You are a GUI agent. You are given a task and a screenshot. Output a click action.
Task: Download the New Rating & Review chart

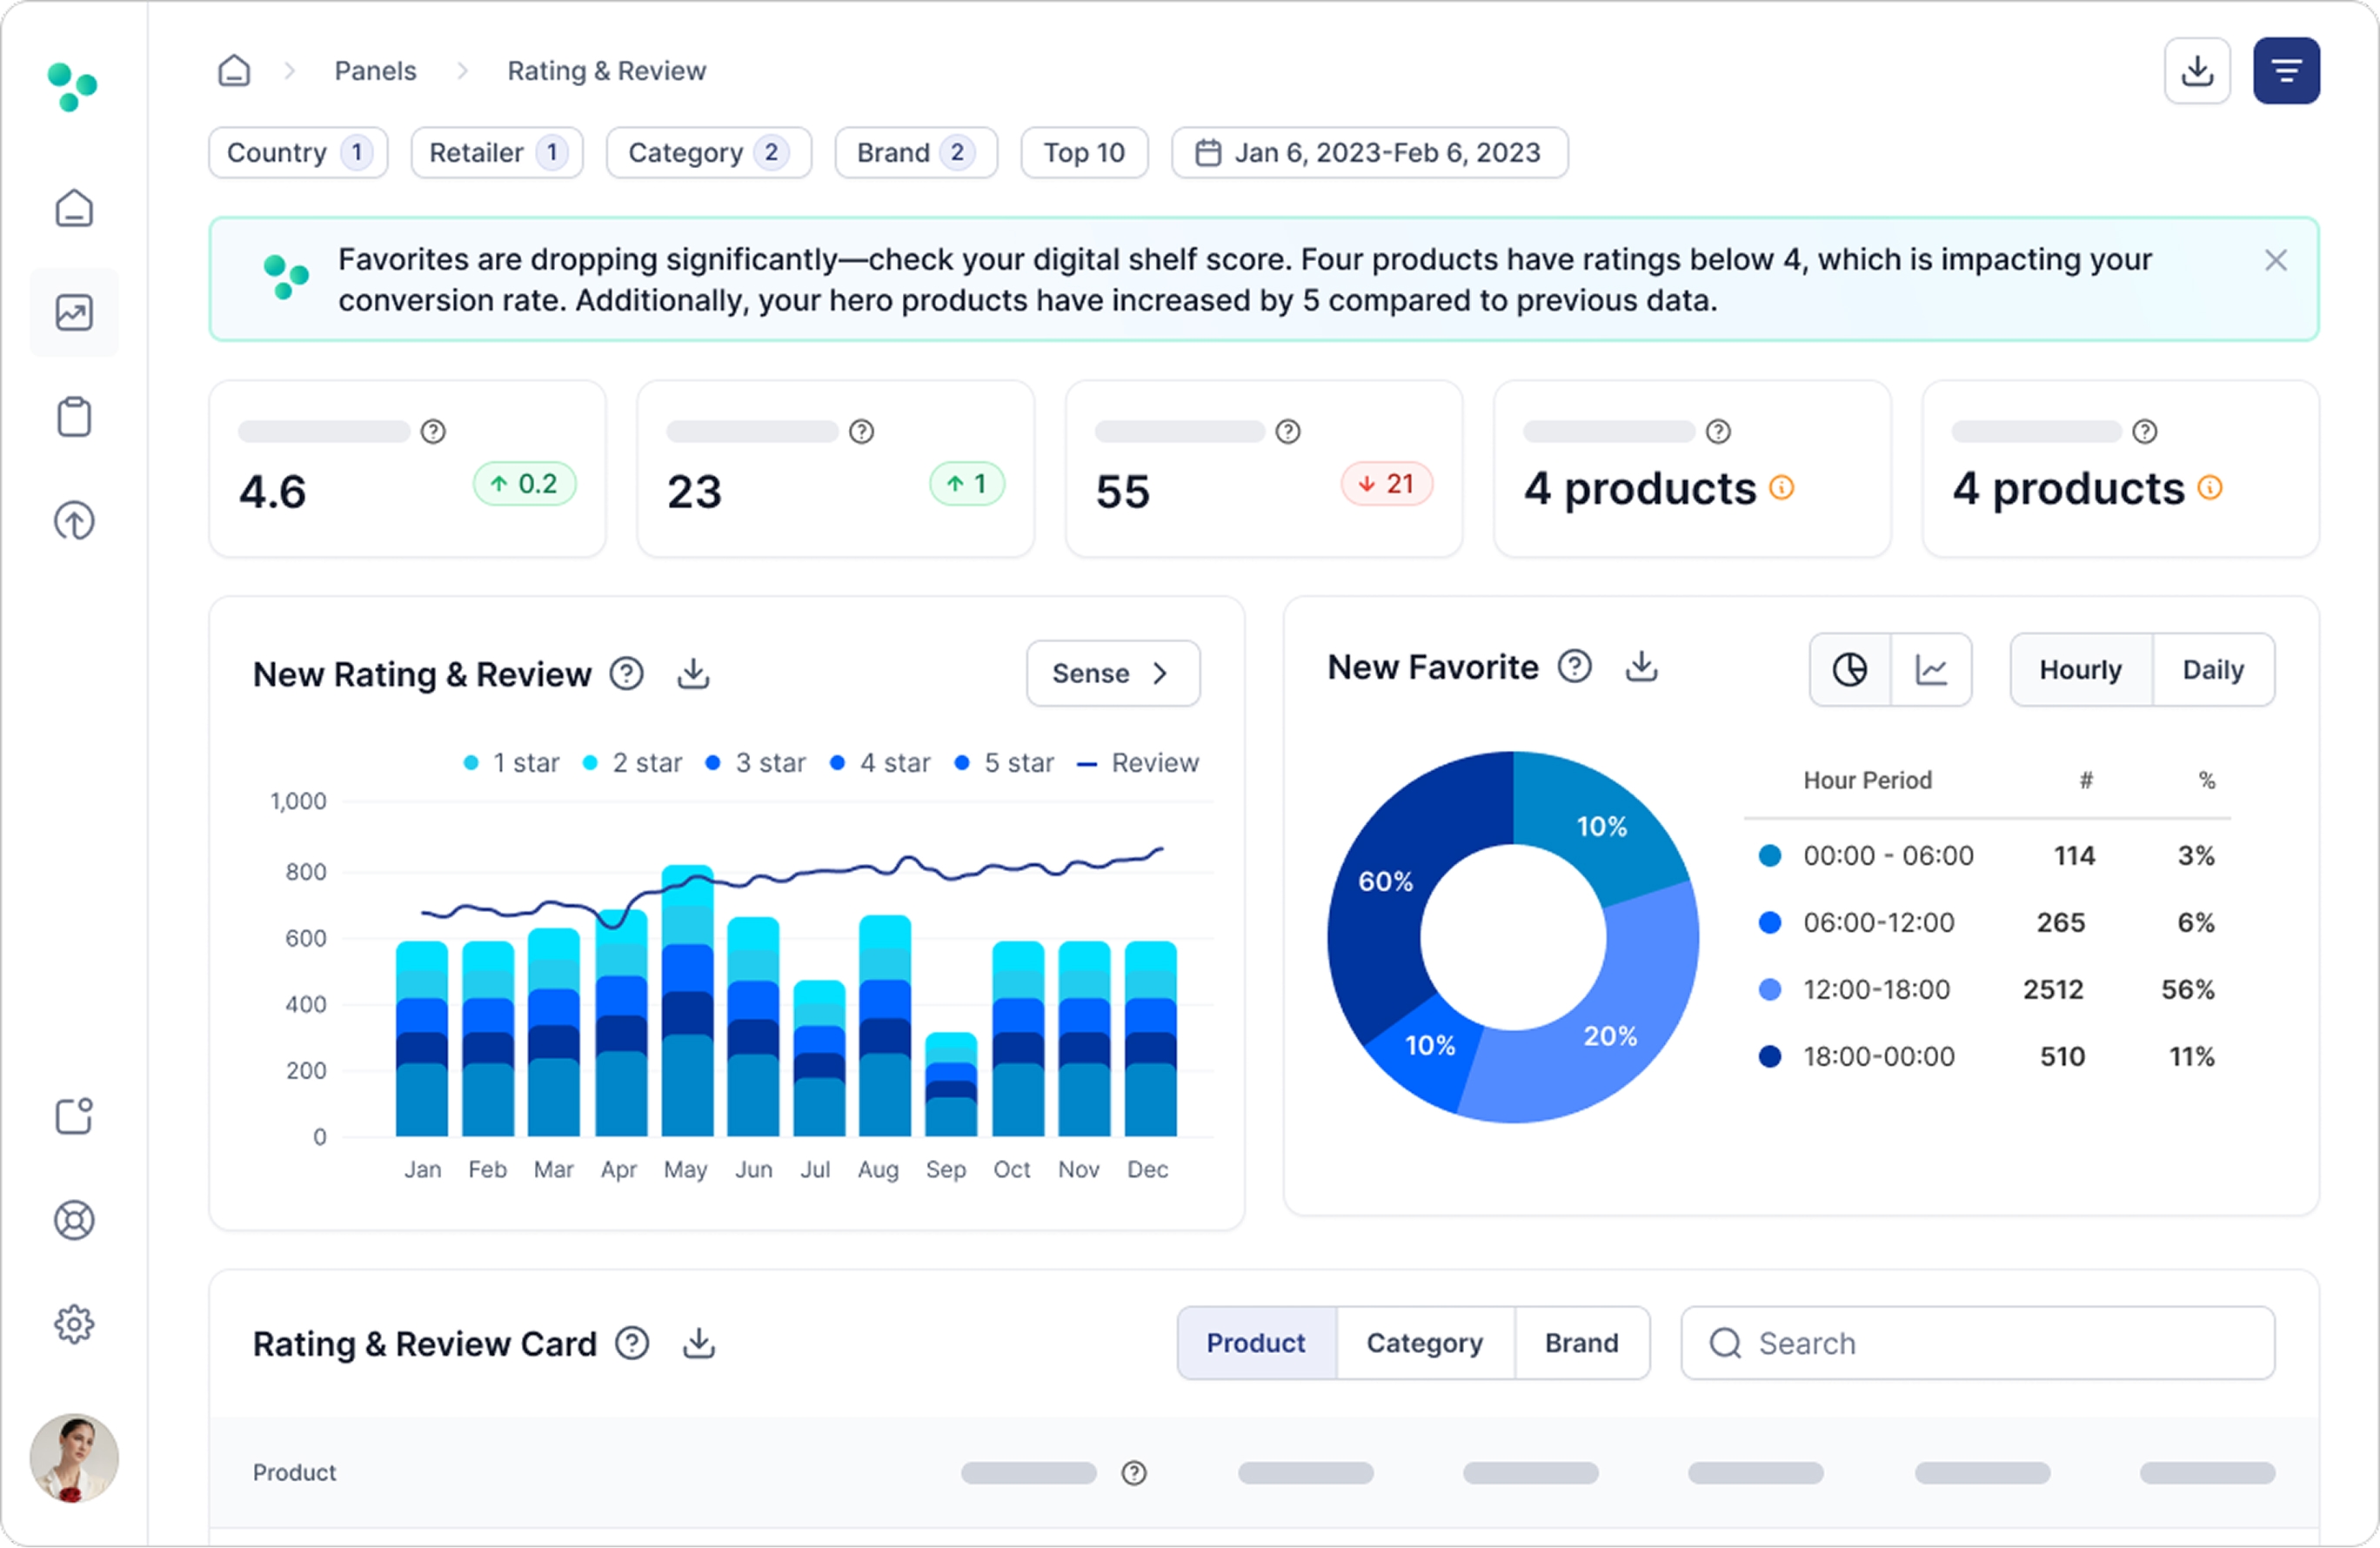click(x=693, y=674)
